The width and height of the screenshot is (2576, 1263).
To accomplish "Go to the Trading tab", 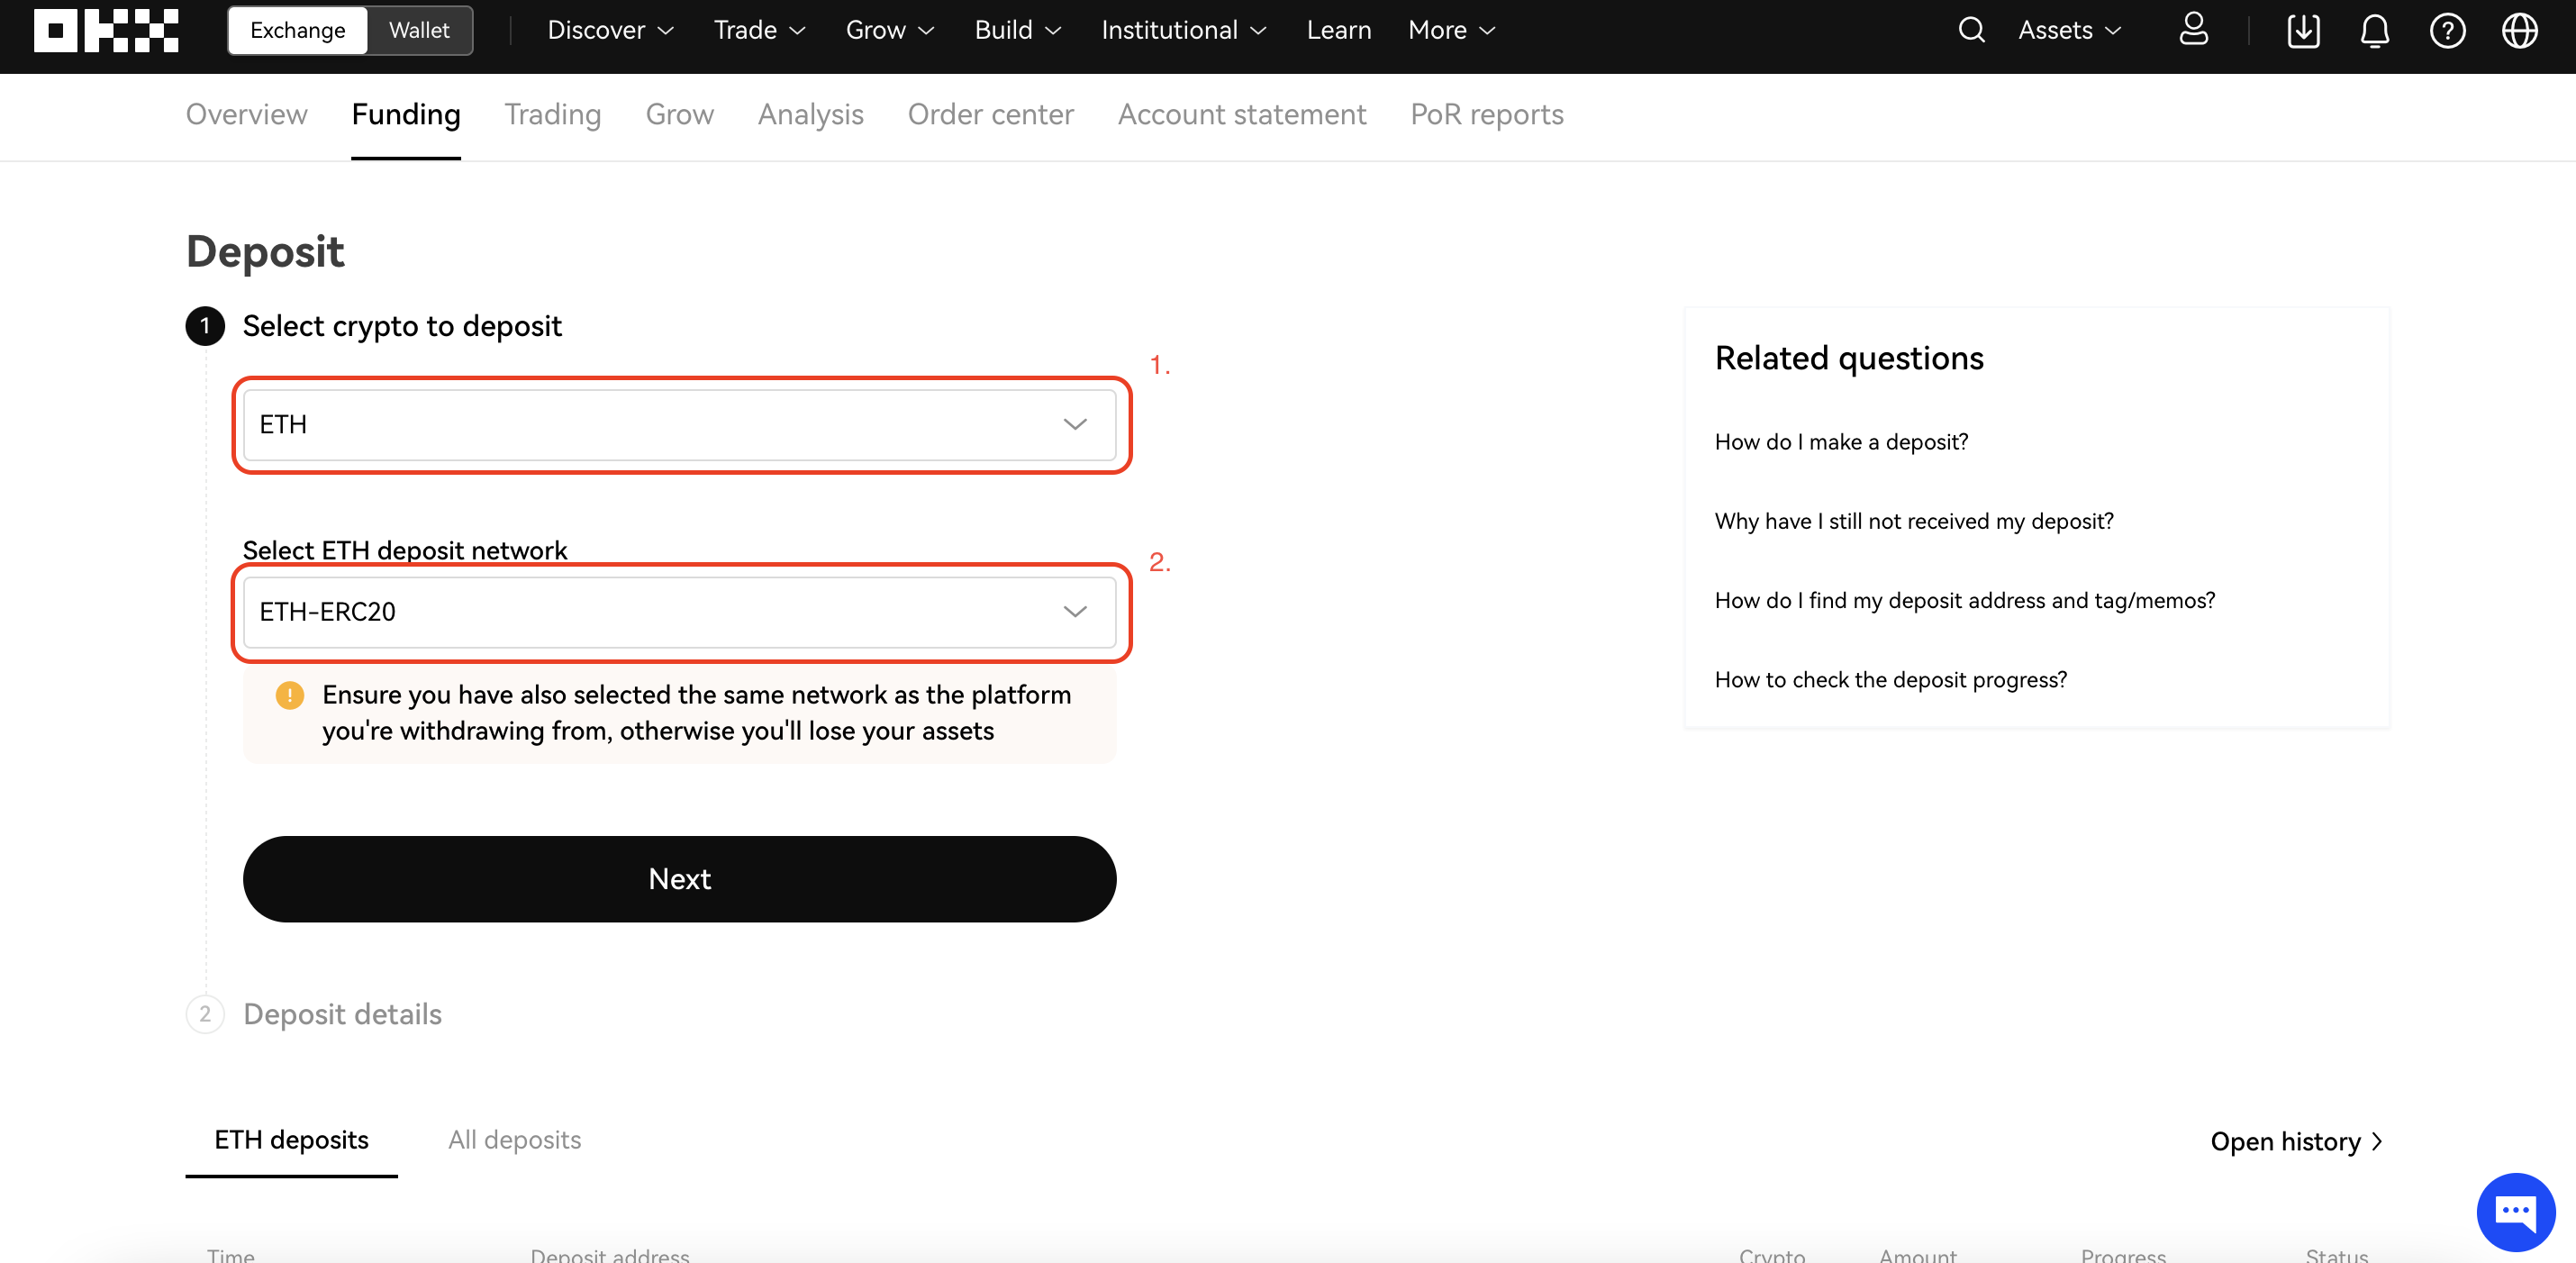I will pos(553,114).
